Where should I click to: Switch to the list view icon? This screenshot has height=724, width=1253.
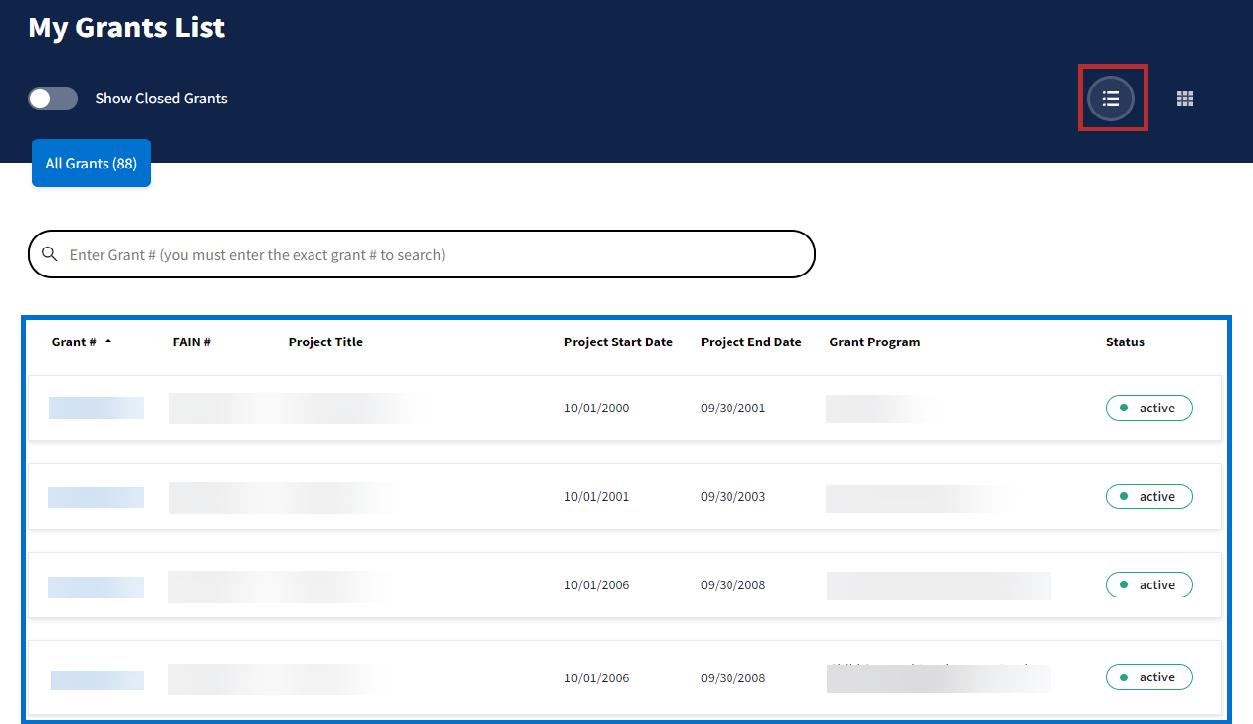pos(1111,98)
